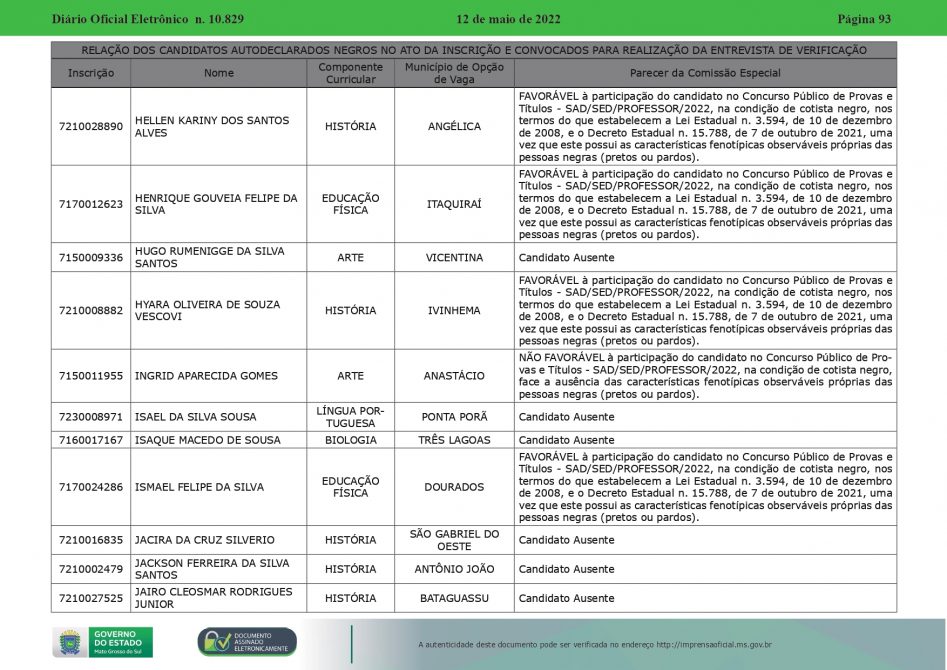The image size is (947, 670).
Task: Click the Bataguassu municipality cell
Action: point(454,598)
